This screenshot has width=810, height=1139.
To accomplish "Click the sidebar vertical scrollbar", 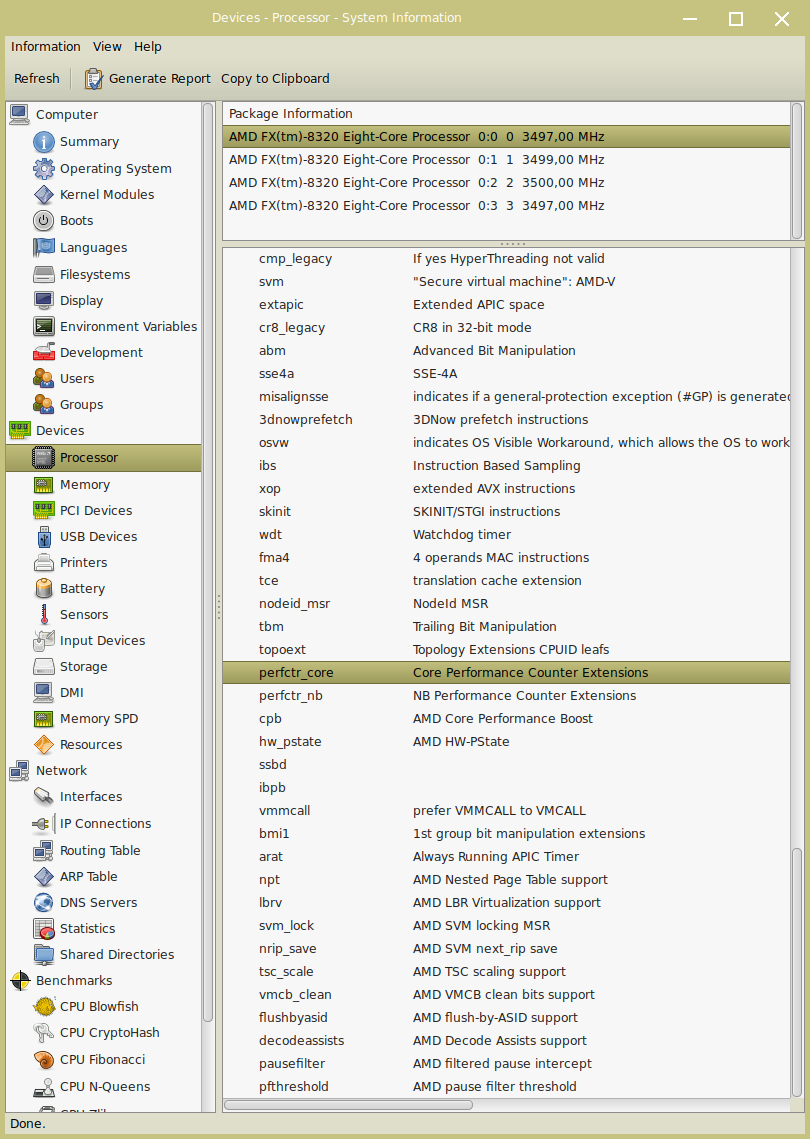I will 208,562.
